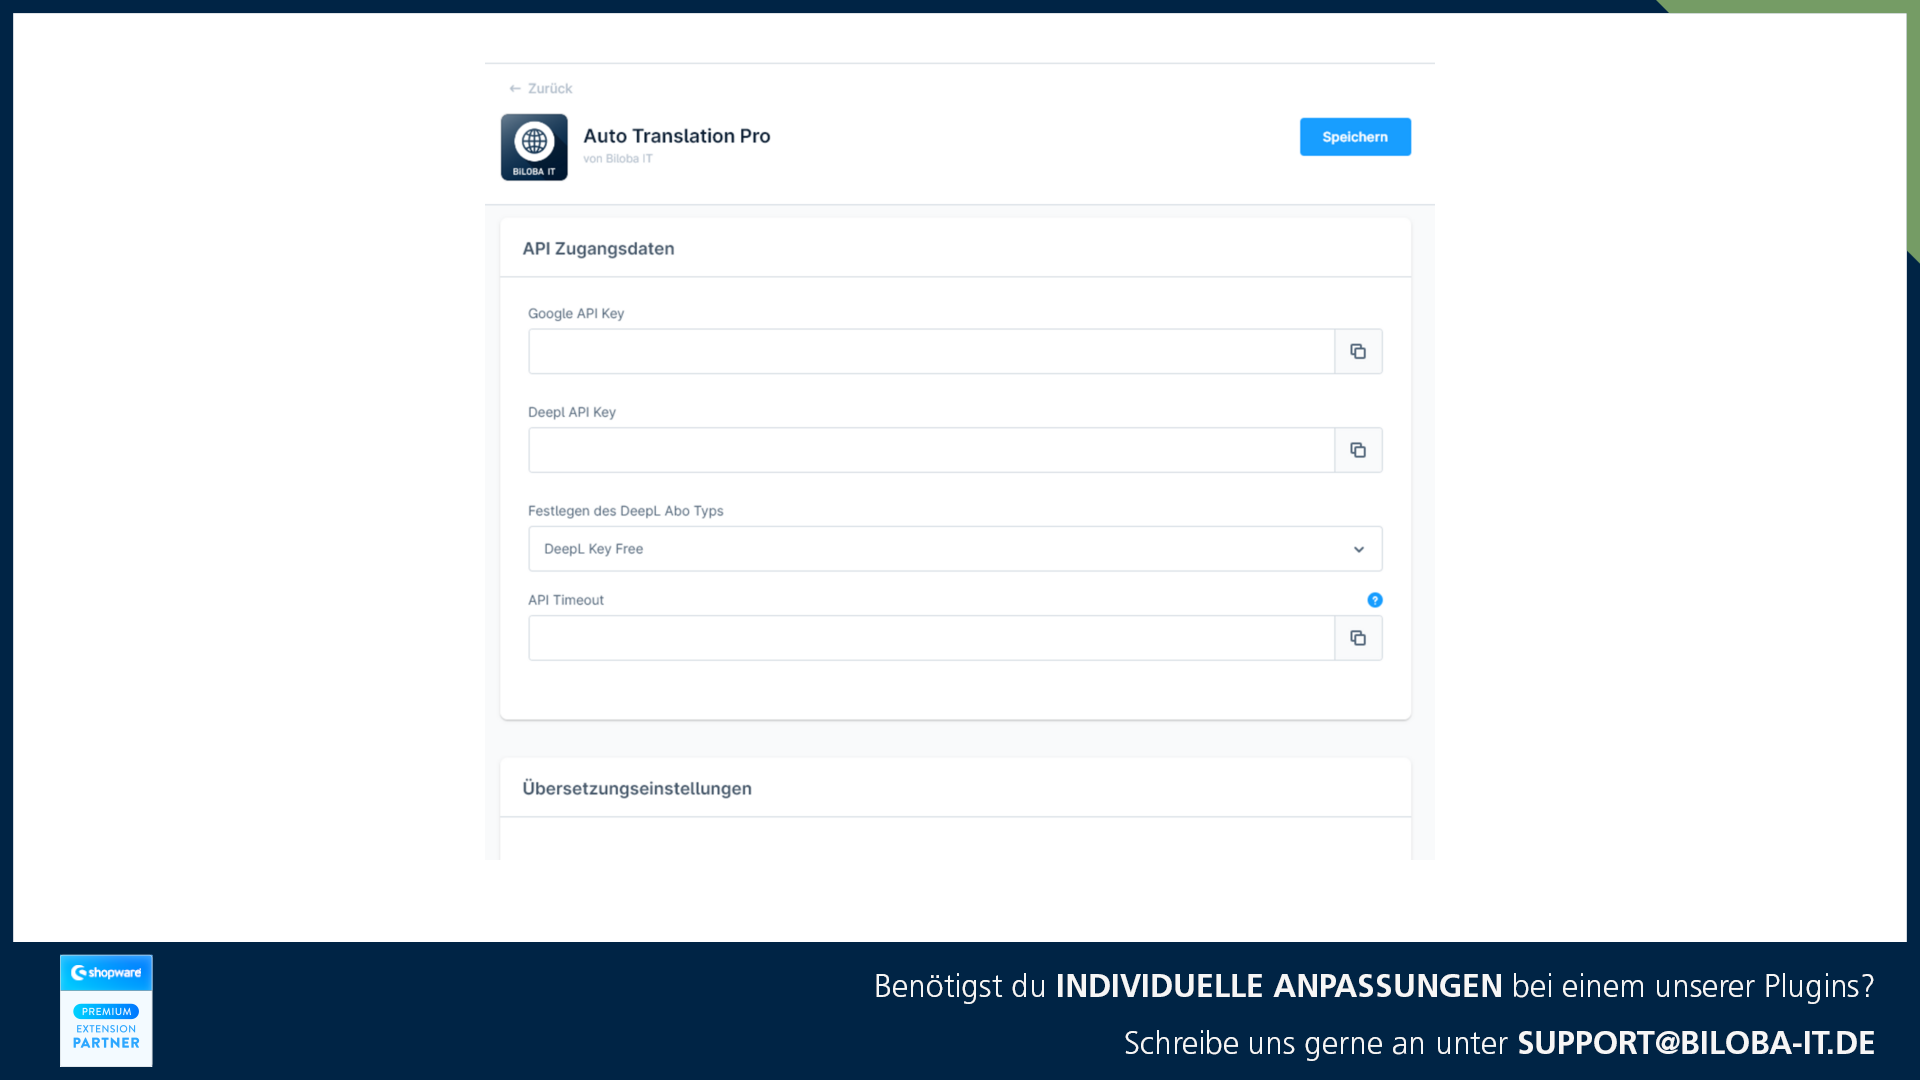Screen dimensions: 1920x1080
Task: Focus the Google API Key input field
Action: [x=931, y=351]
